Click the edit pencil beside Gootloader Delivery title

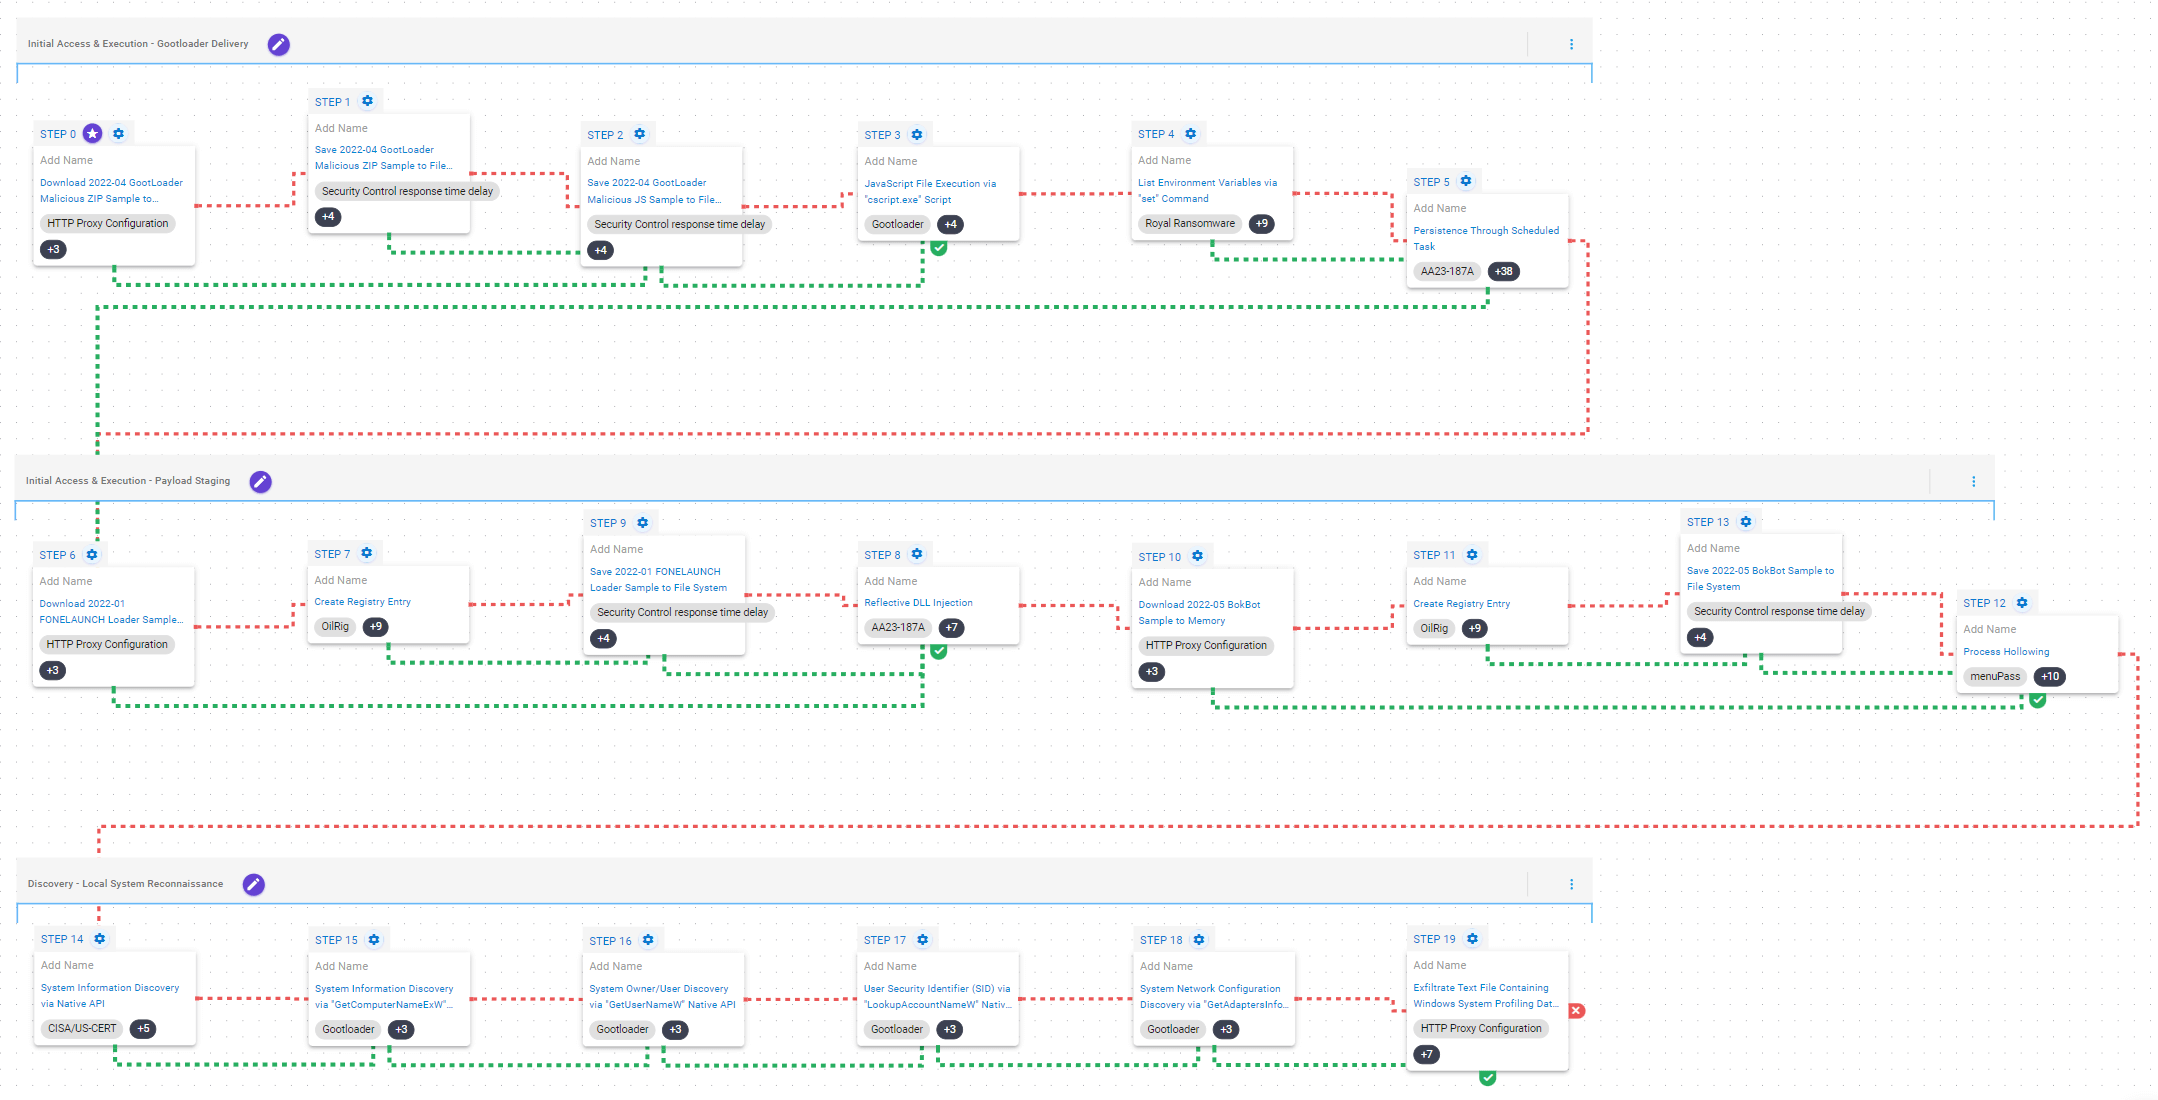(x=278, y=44)
